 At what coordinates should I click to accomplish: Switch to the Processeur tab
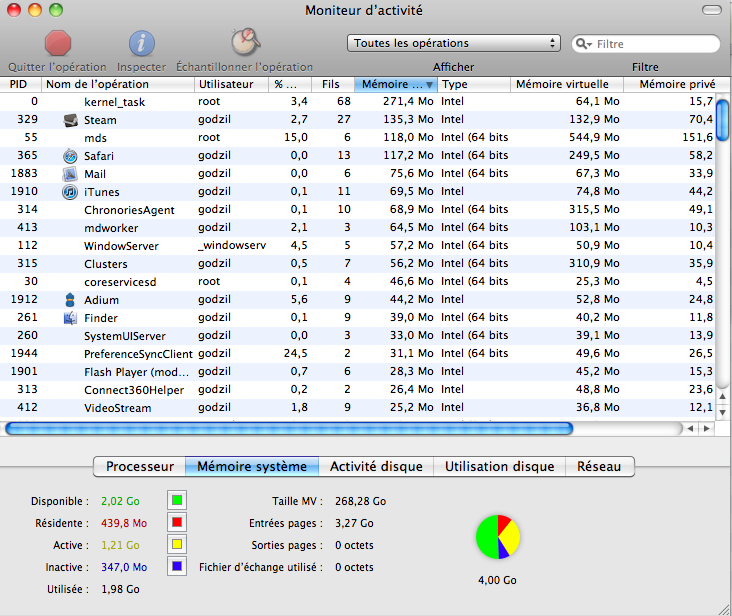139,467
